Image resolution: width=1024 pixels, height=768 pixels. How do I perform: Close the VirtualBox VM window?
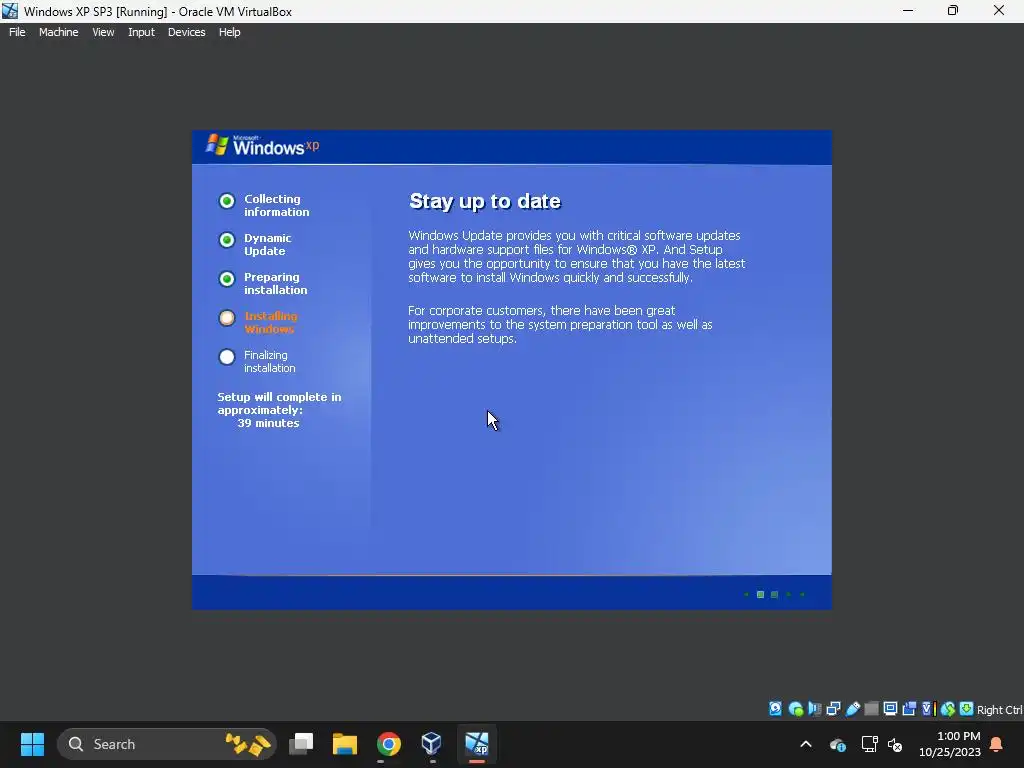999,11
